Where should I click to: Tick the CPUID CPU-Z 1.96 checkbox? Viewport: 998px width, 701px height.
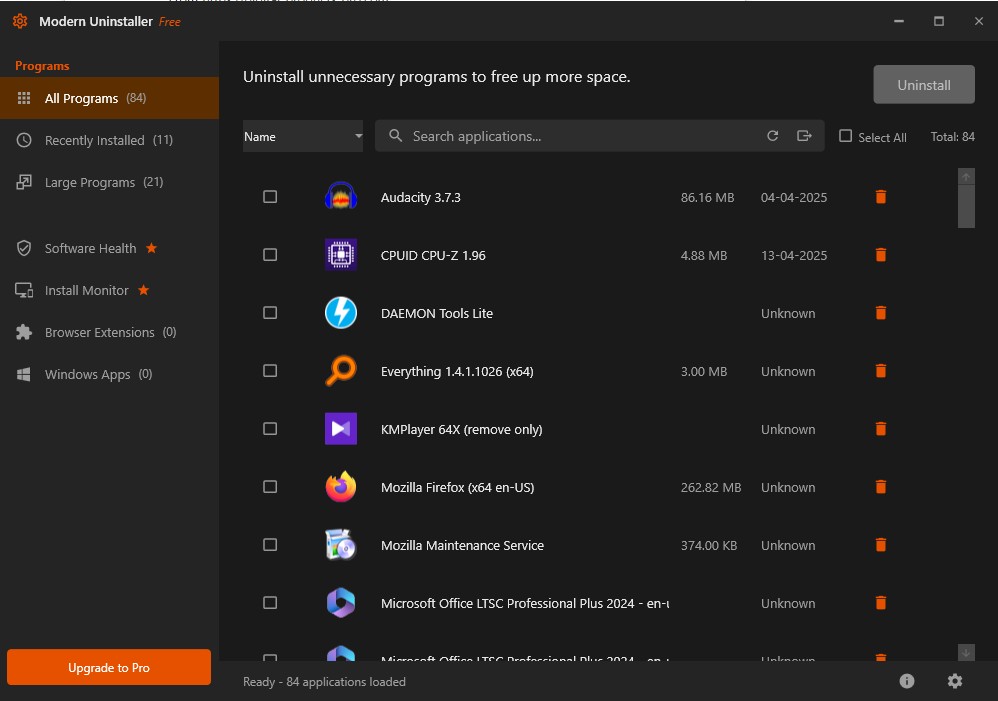270,255
